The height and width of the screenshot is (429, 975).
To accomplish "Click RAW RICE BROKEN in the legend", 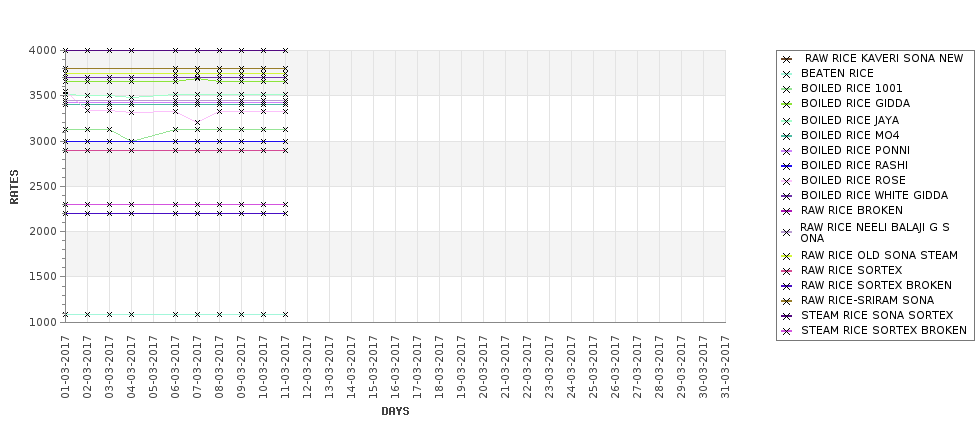I will point(851,210).
